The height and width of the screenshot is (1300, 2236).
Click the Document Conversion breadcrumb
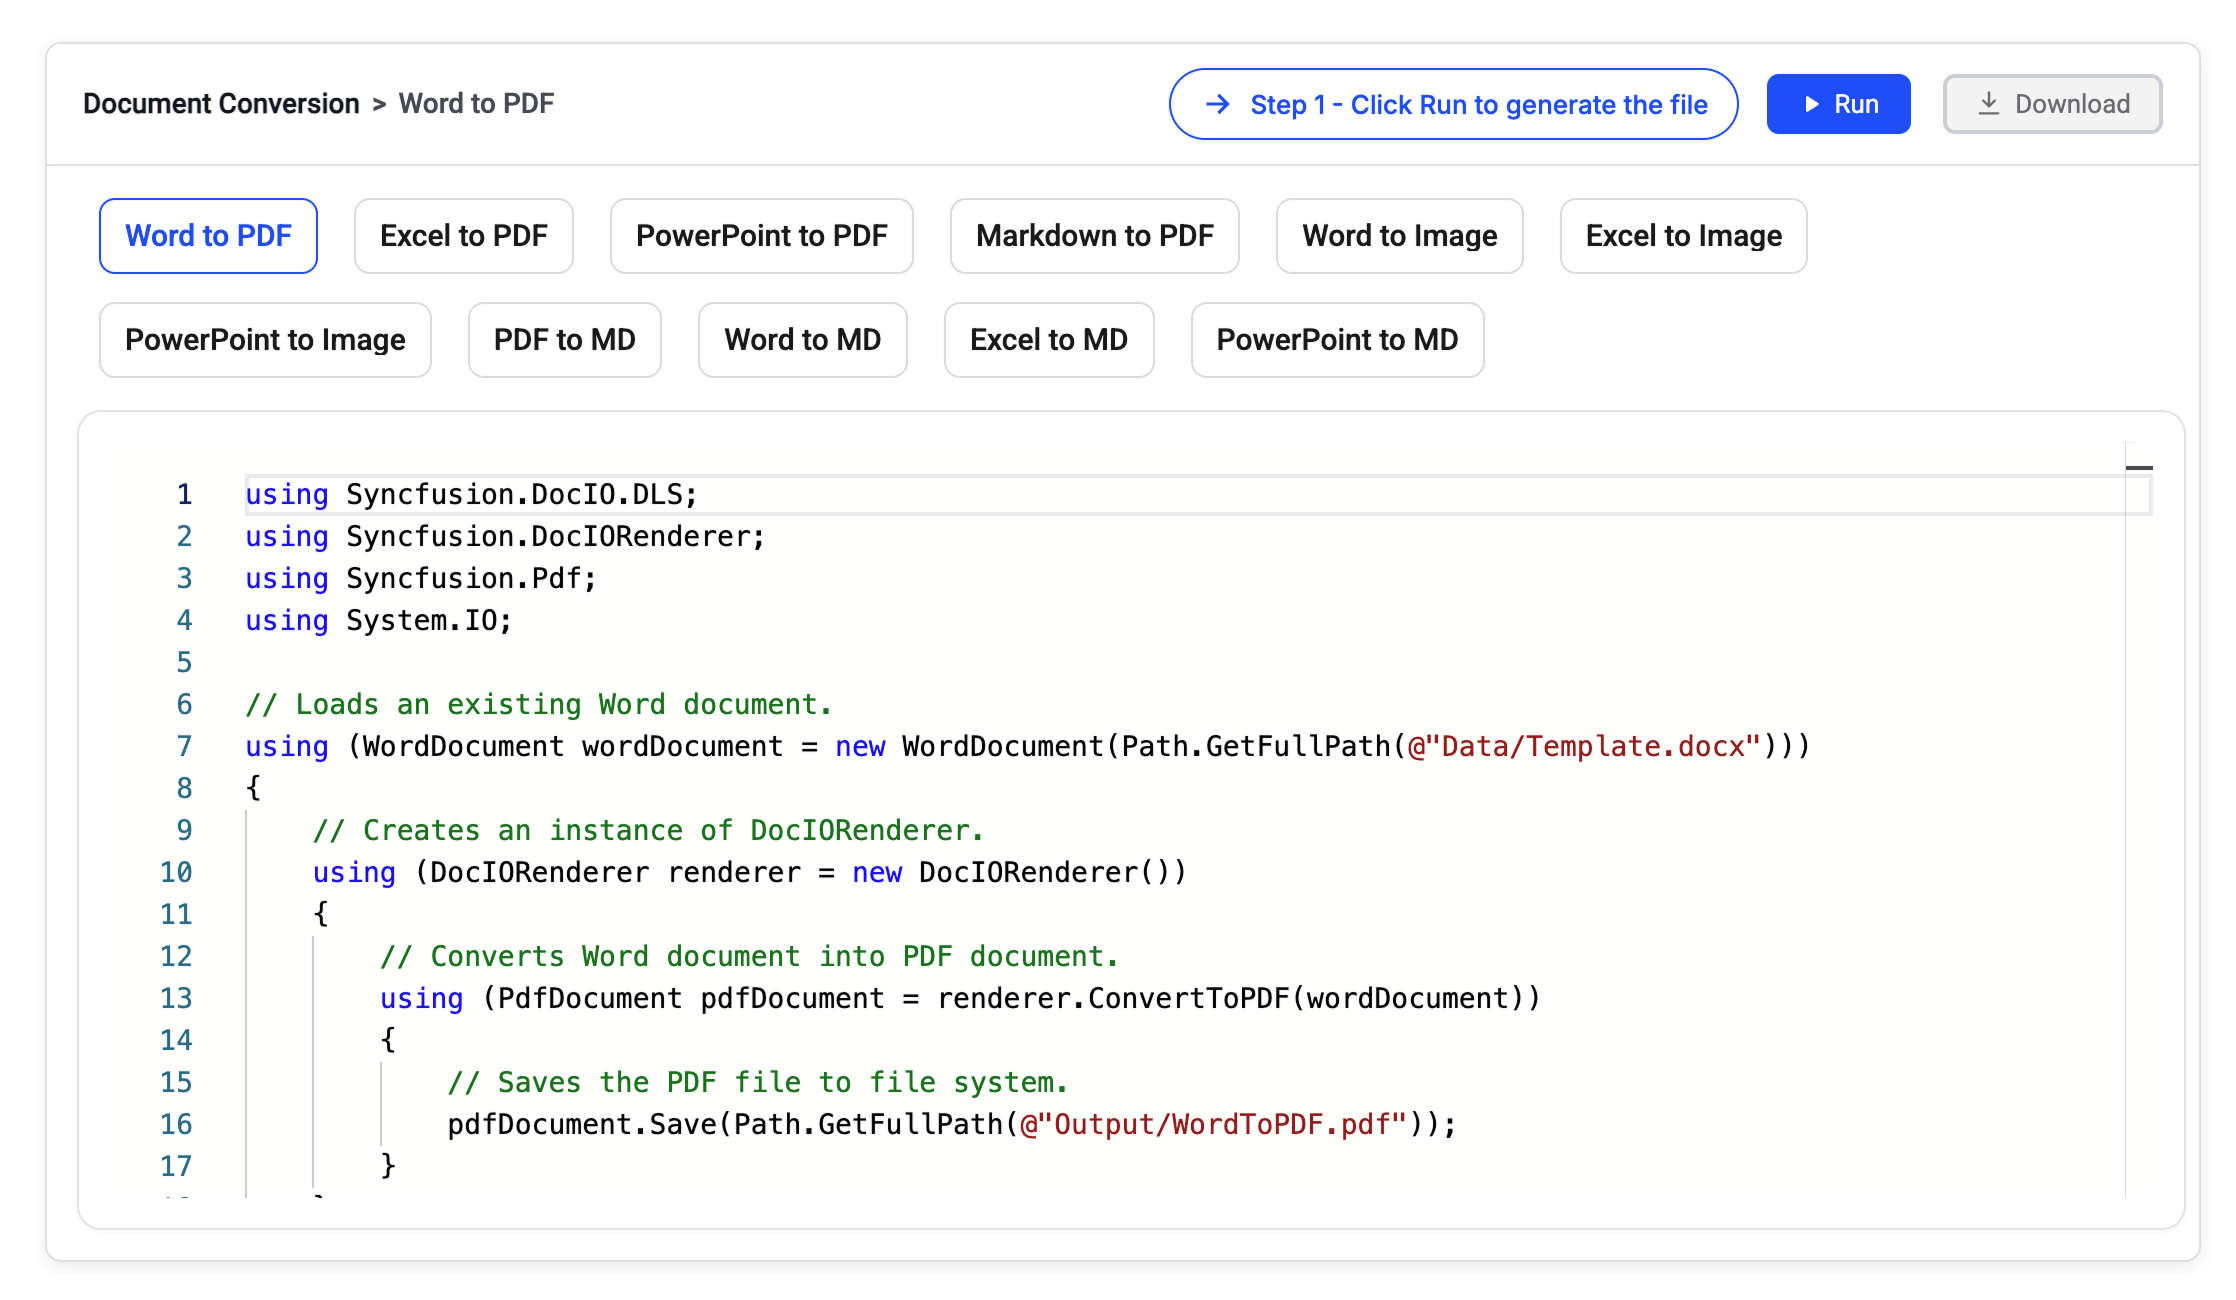221,104
